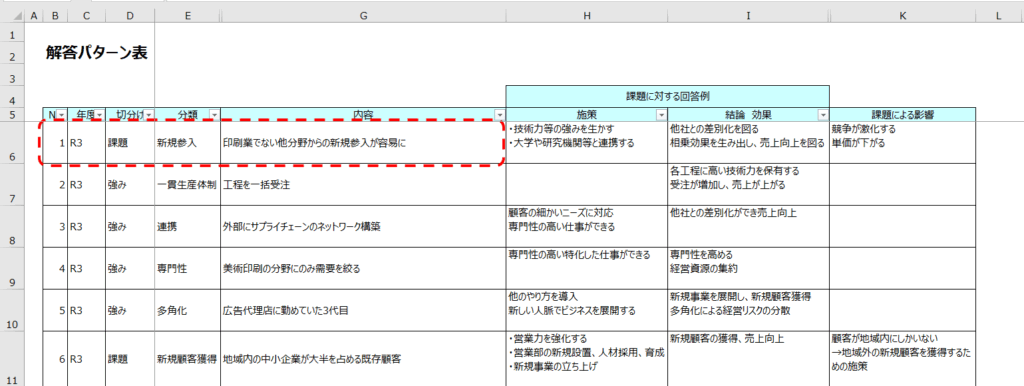Screen dimensions: 1024x386
Task: Open the 内容 column filter dropdown
Action: [x=499, y=114]
